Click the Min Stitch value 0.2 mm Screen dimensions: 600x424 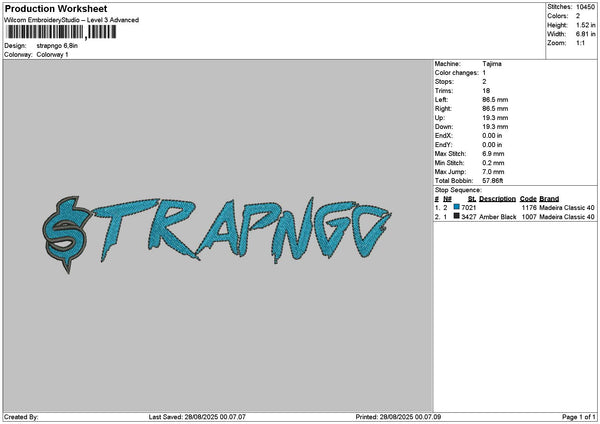493,163
